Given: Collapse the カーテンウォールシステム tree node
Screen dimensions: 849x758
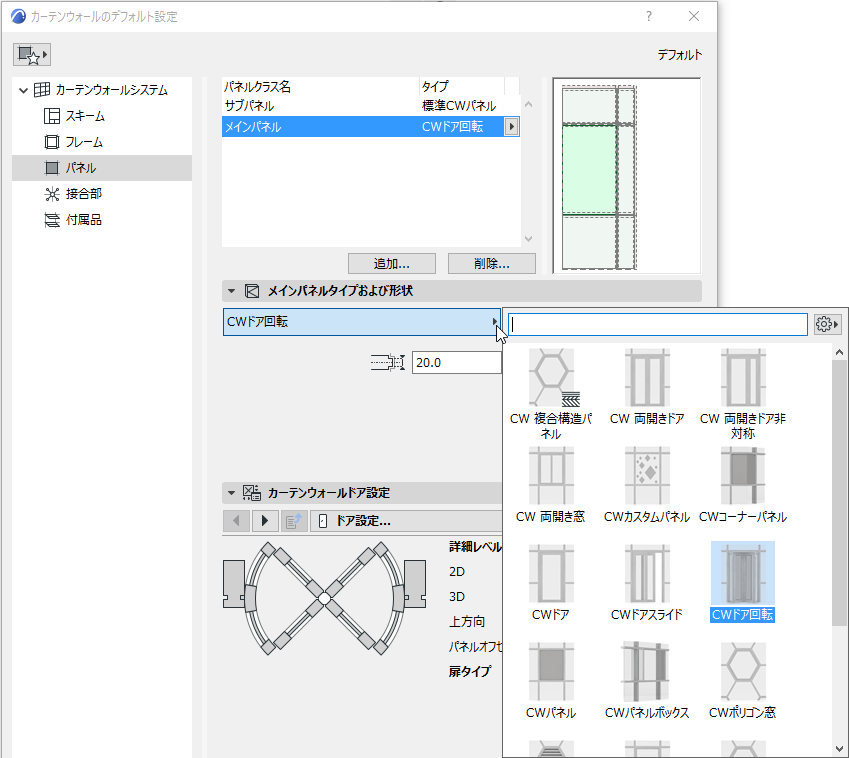Looking at the screenshot, I should tap(23, 90).
